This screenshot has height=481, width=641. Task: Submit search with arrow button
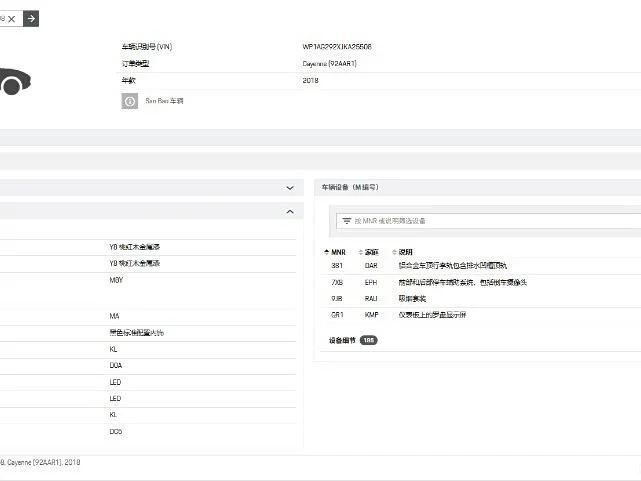[x=31, y=18]
